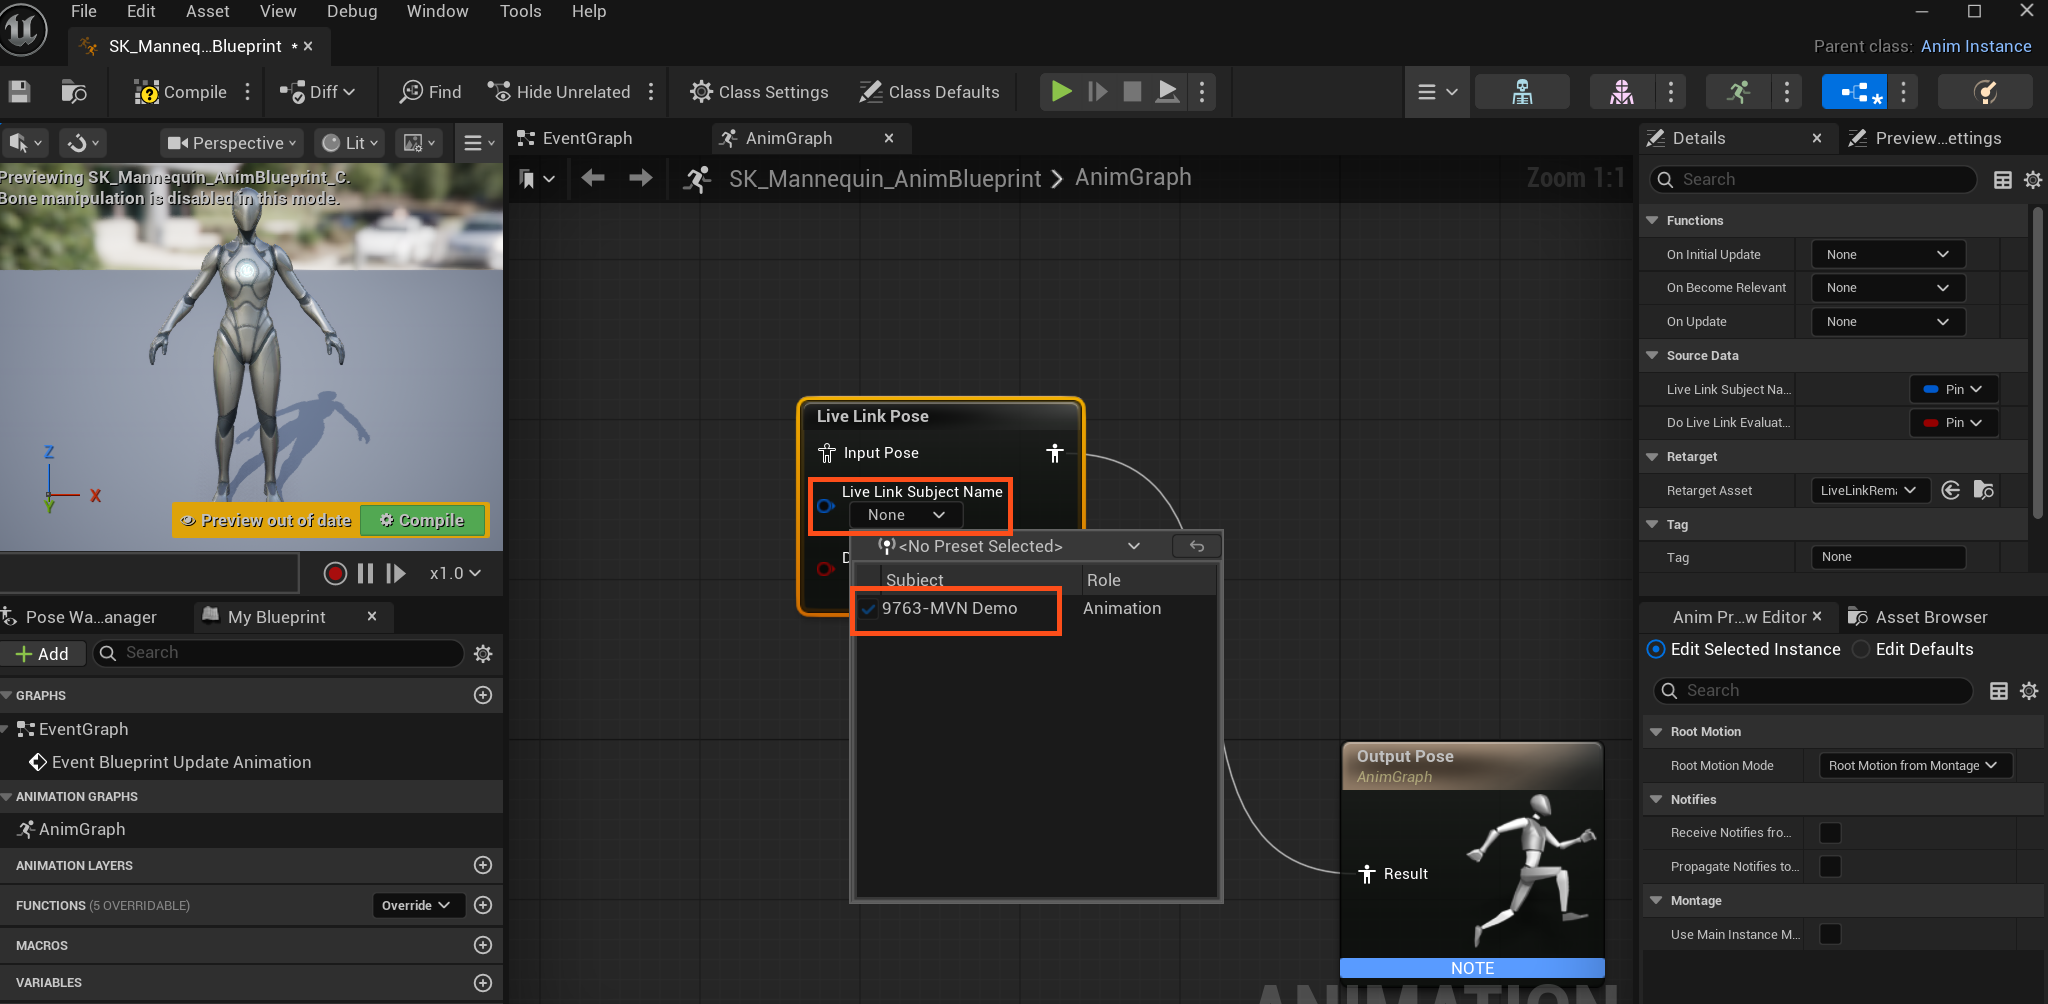Select the Blueprint mode icon in the toolbar
Image resolution: width=2048 pixels, height=1004 pixels.
click(x=1855, y=92)
